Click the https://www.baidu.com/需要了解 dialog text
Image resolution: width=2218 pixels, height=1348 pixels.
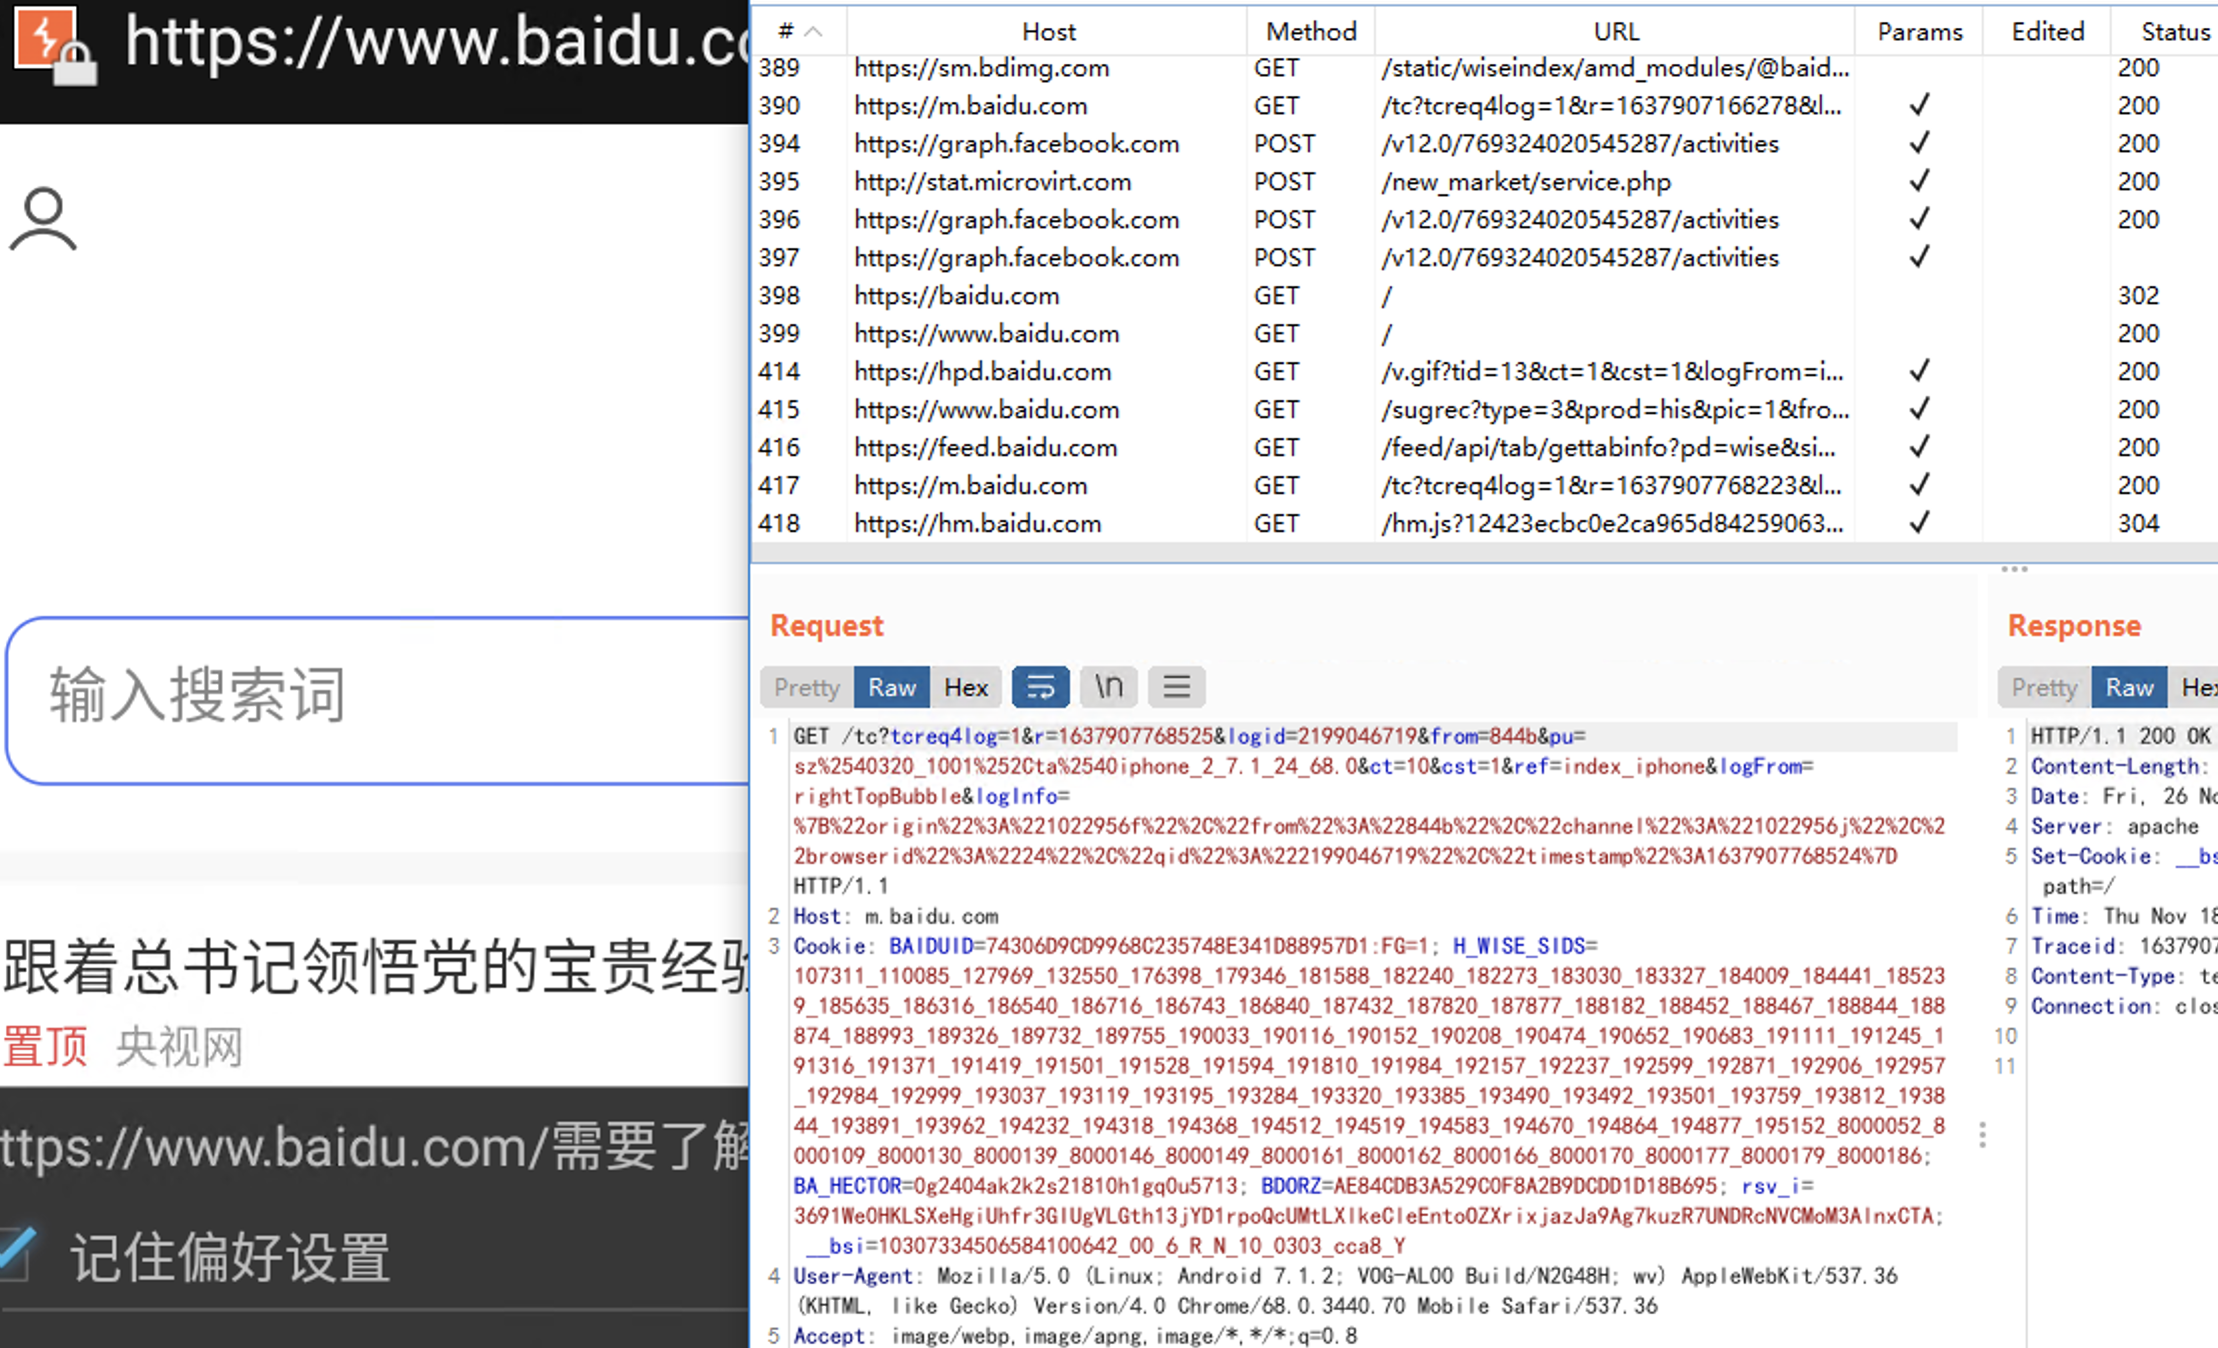pos(375,1146)
